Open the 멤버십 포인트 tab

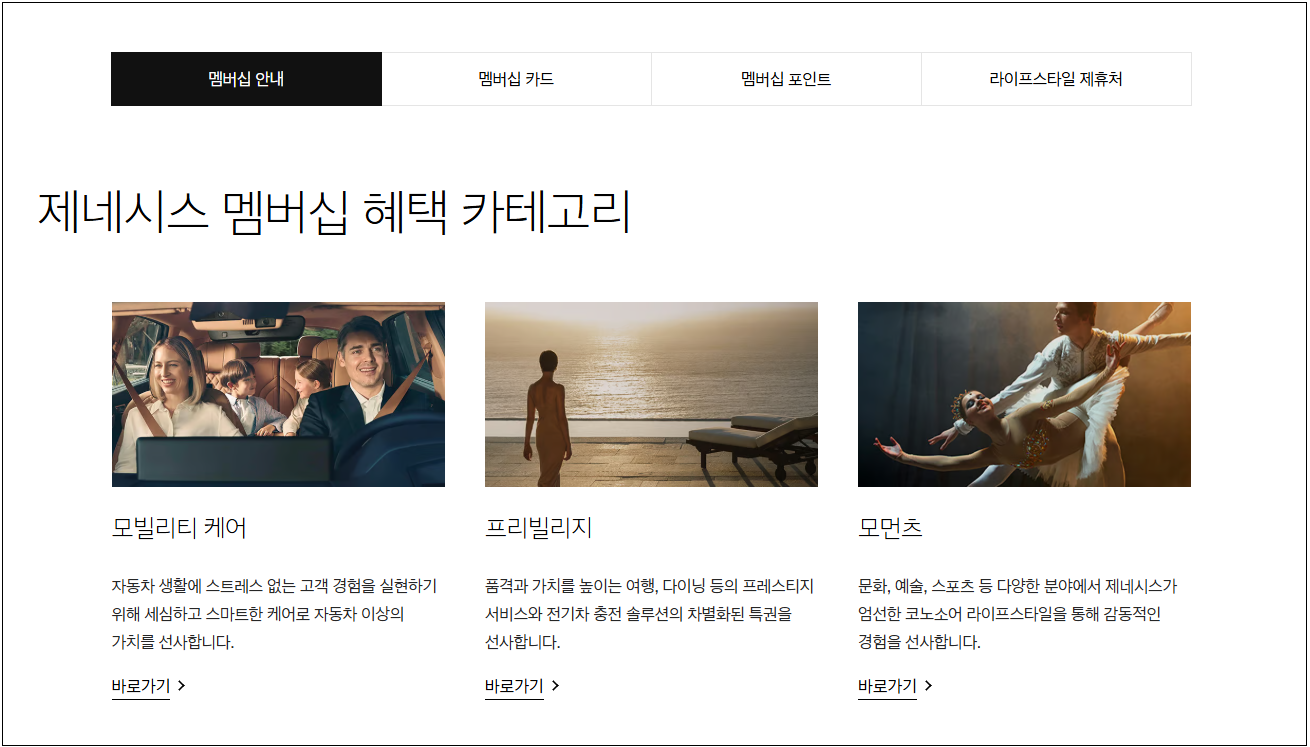click(787, 78)
